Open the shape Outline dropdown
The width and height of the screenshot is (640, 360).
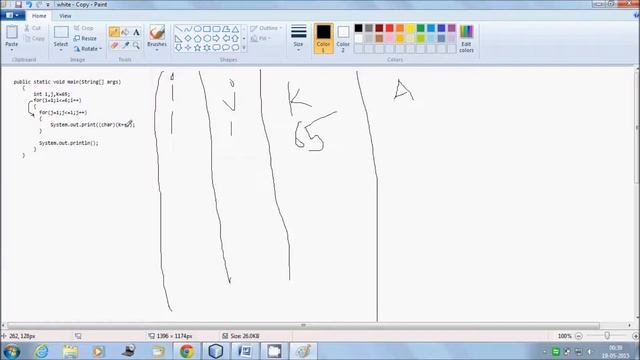(266, 28)
